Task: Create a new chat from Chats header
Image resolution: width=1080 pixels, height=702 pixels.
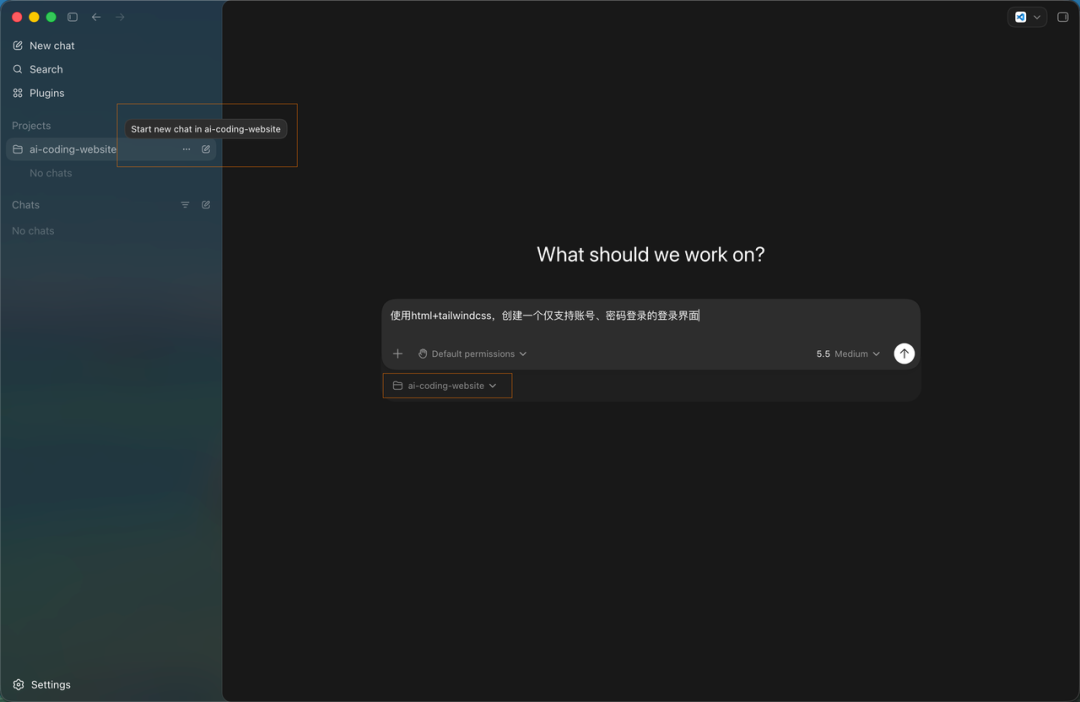Action: 206,205
